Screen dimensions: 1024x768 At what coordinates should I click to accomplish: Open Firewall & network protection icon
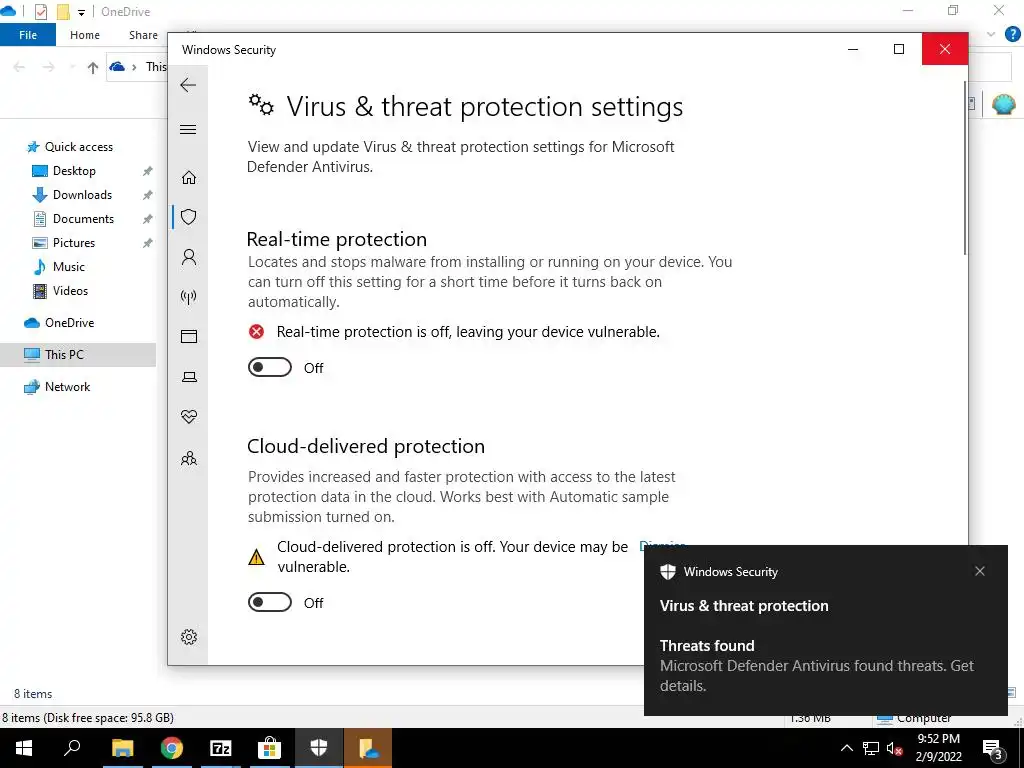pyautogui.click(x=189, y=297)
